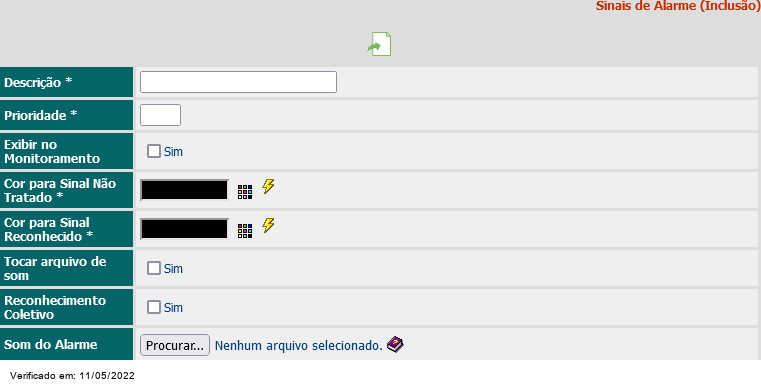Click the Sinais de Alarme (Inclusão) title
Image resolution: width=761 pixels, height=390 pixels.
click(678, 6)
